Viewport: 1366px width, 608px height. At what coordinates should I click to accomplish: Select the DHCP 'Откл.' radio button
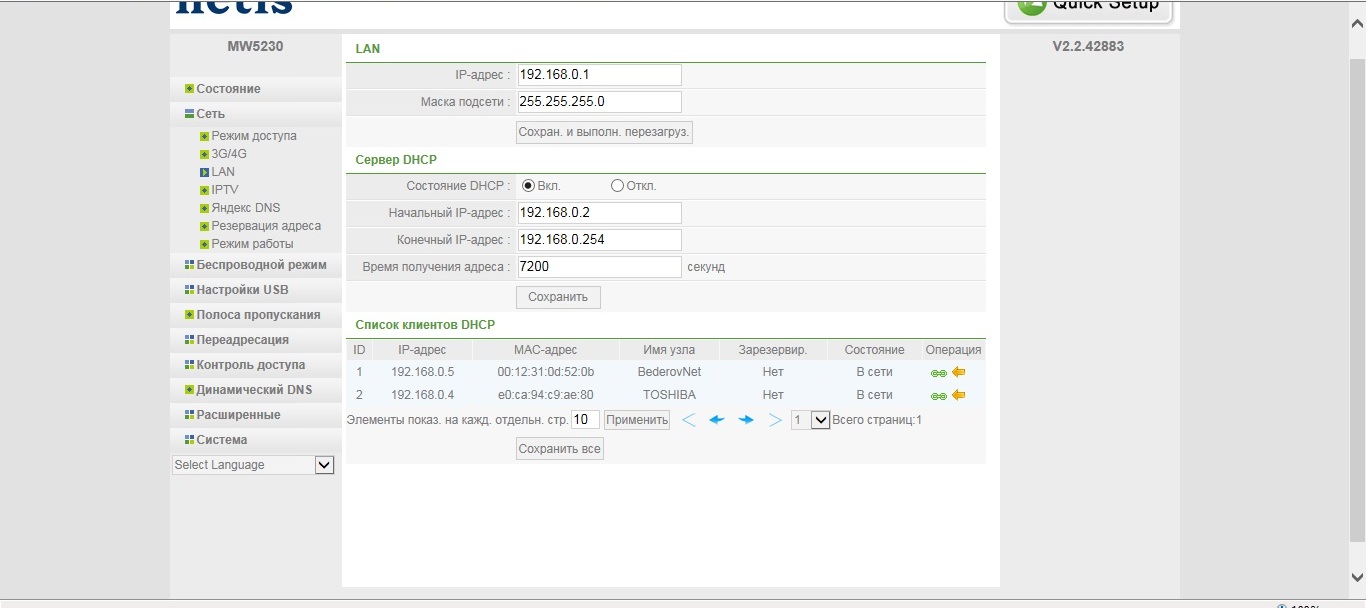point(617,186)
